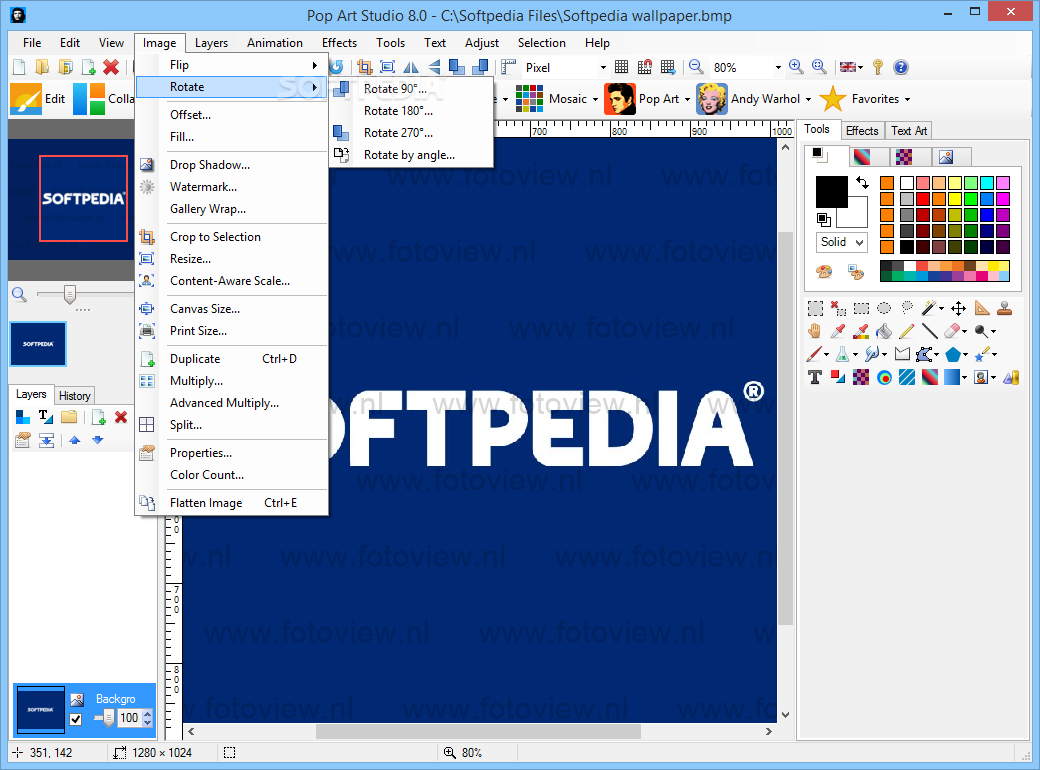Click the Andy Warhol Marilyn button

[x=748, y=99]
